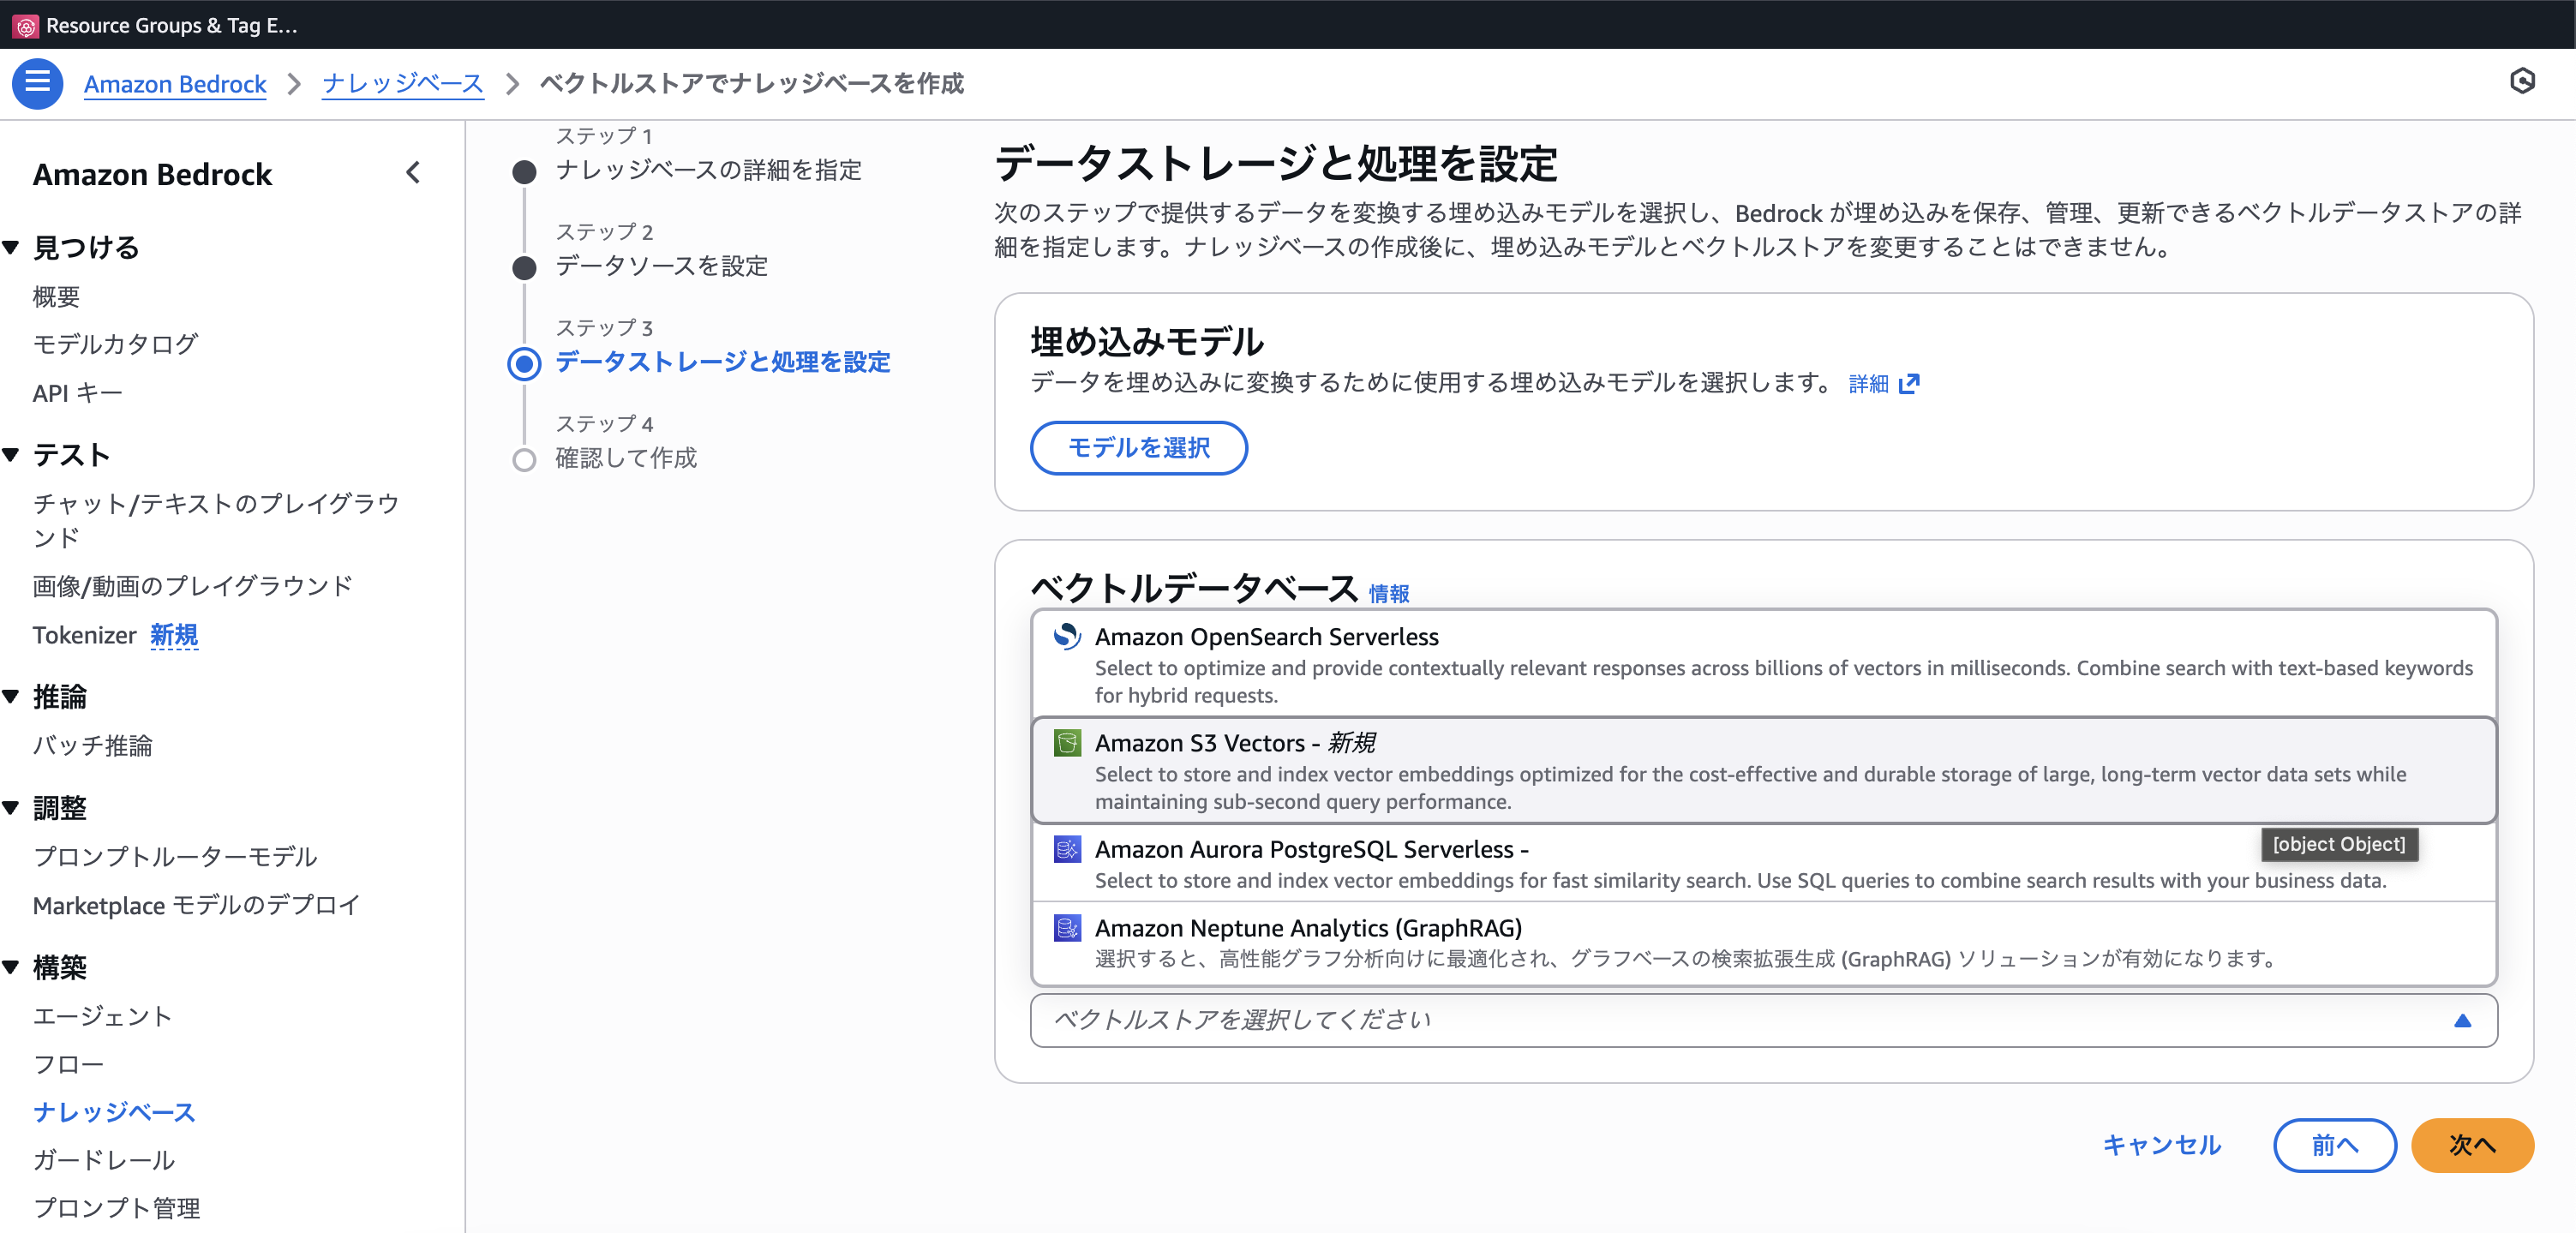This screenshot has height=1233, width=2576.
Task: Click the external link icon next to 詳細
Action: point(1909,384)
